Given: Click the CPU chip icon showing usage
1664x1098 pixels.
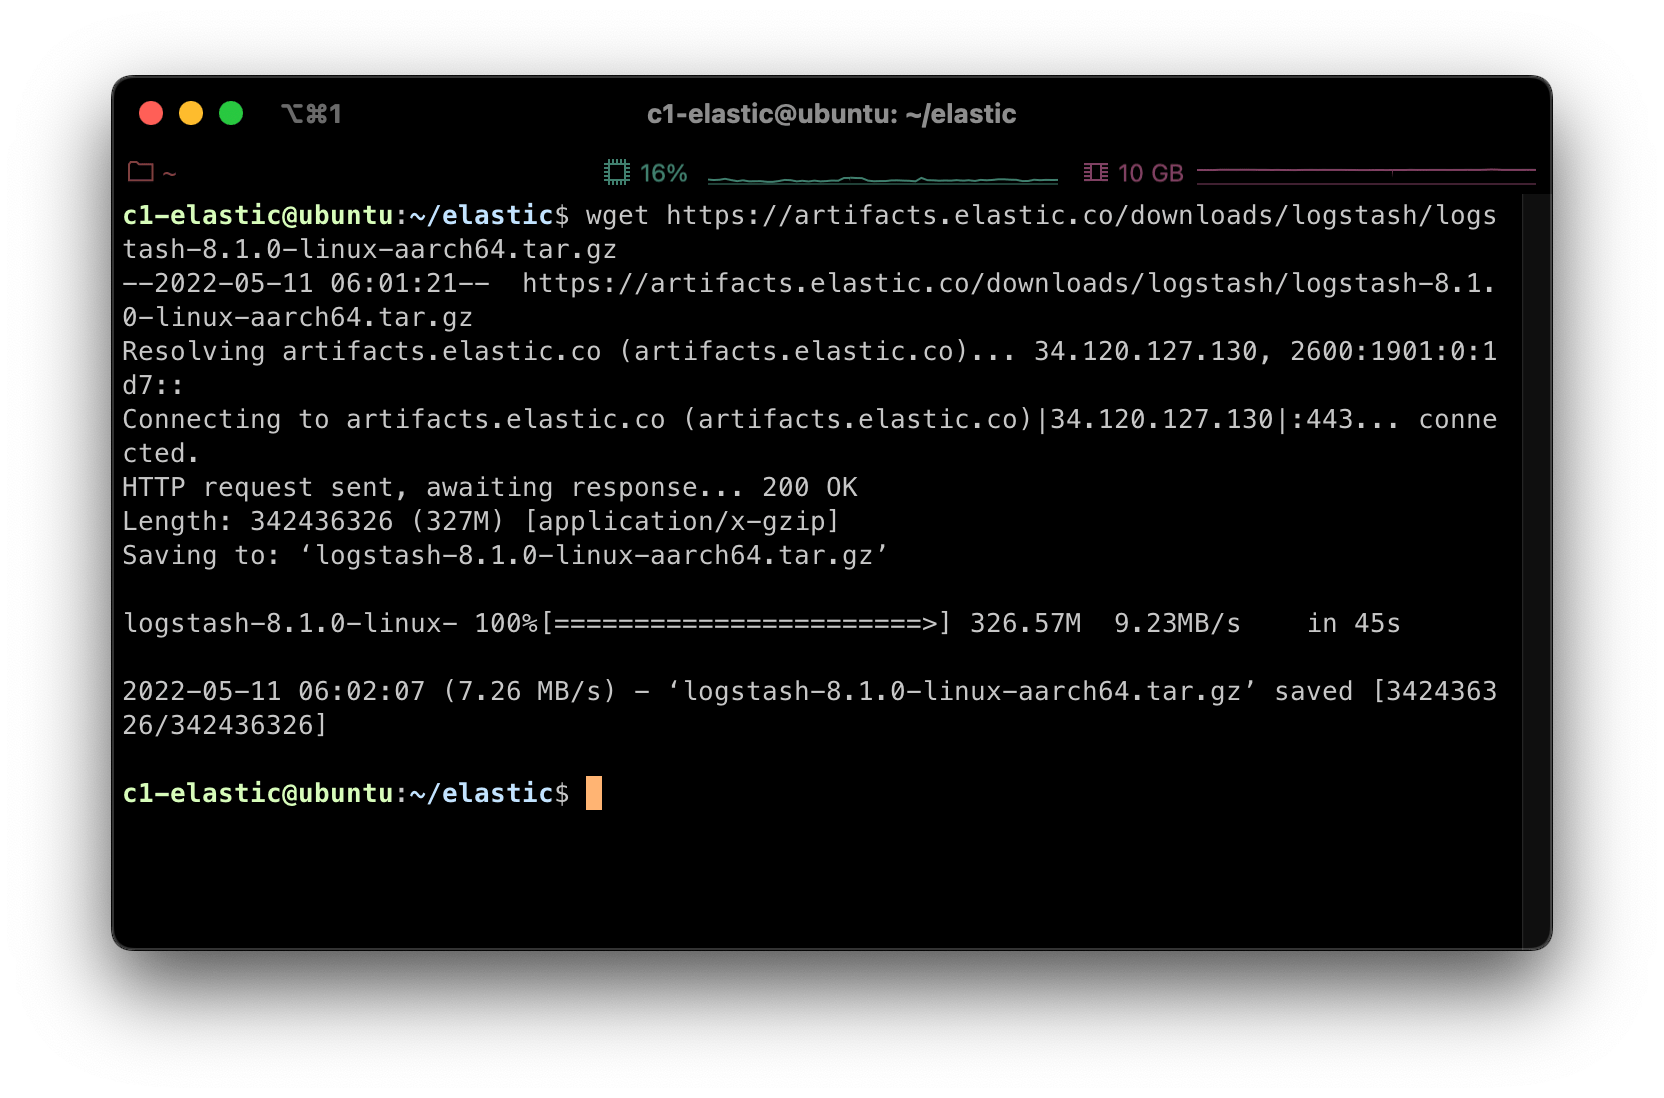Looking at the screenshot, I should coord(617,172).
